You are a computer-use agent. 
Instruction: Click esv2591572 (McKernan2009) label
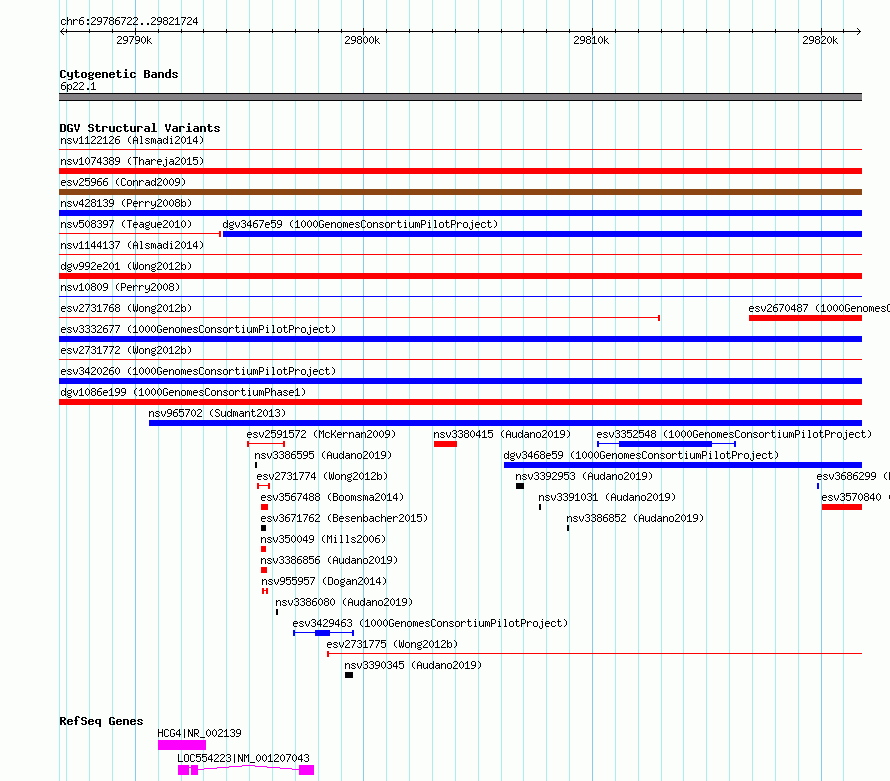pyautogui.click(x=321, y=434)
